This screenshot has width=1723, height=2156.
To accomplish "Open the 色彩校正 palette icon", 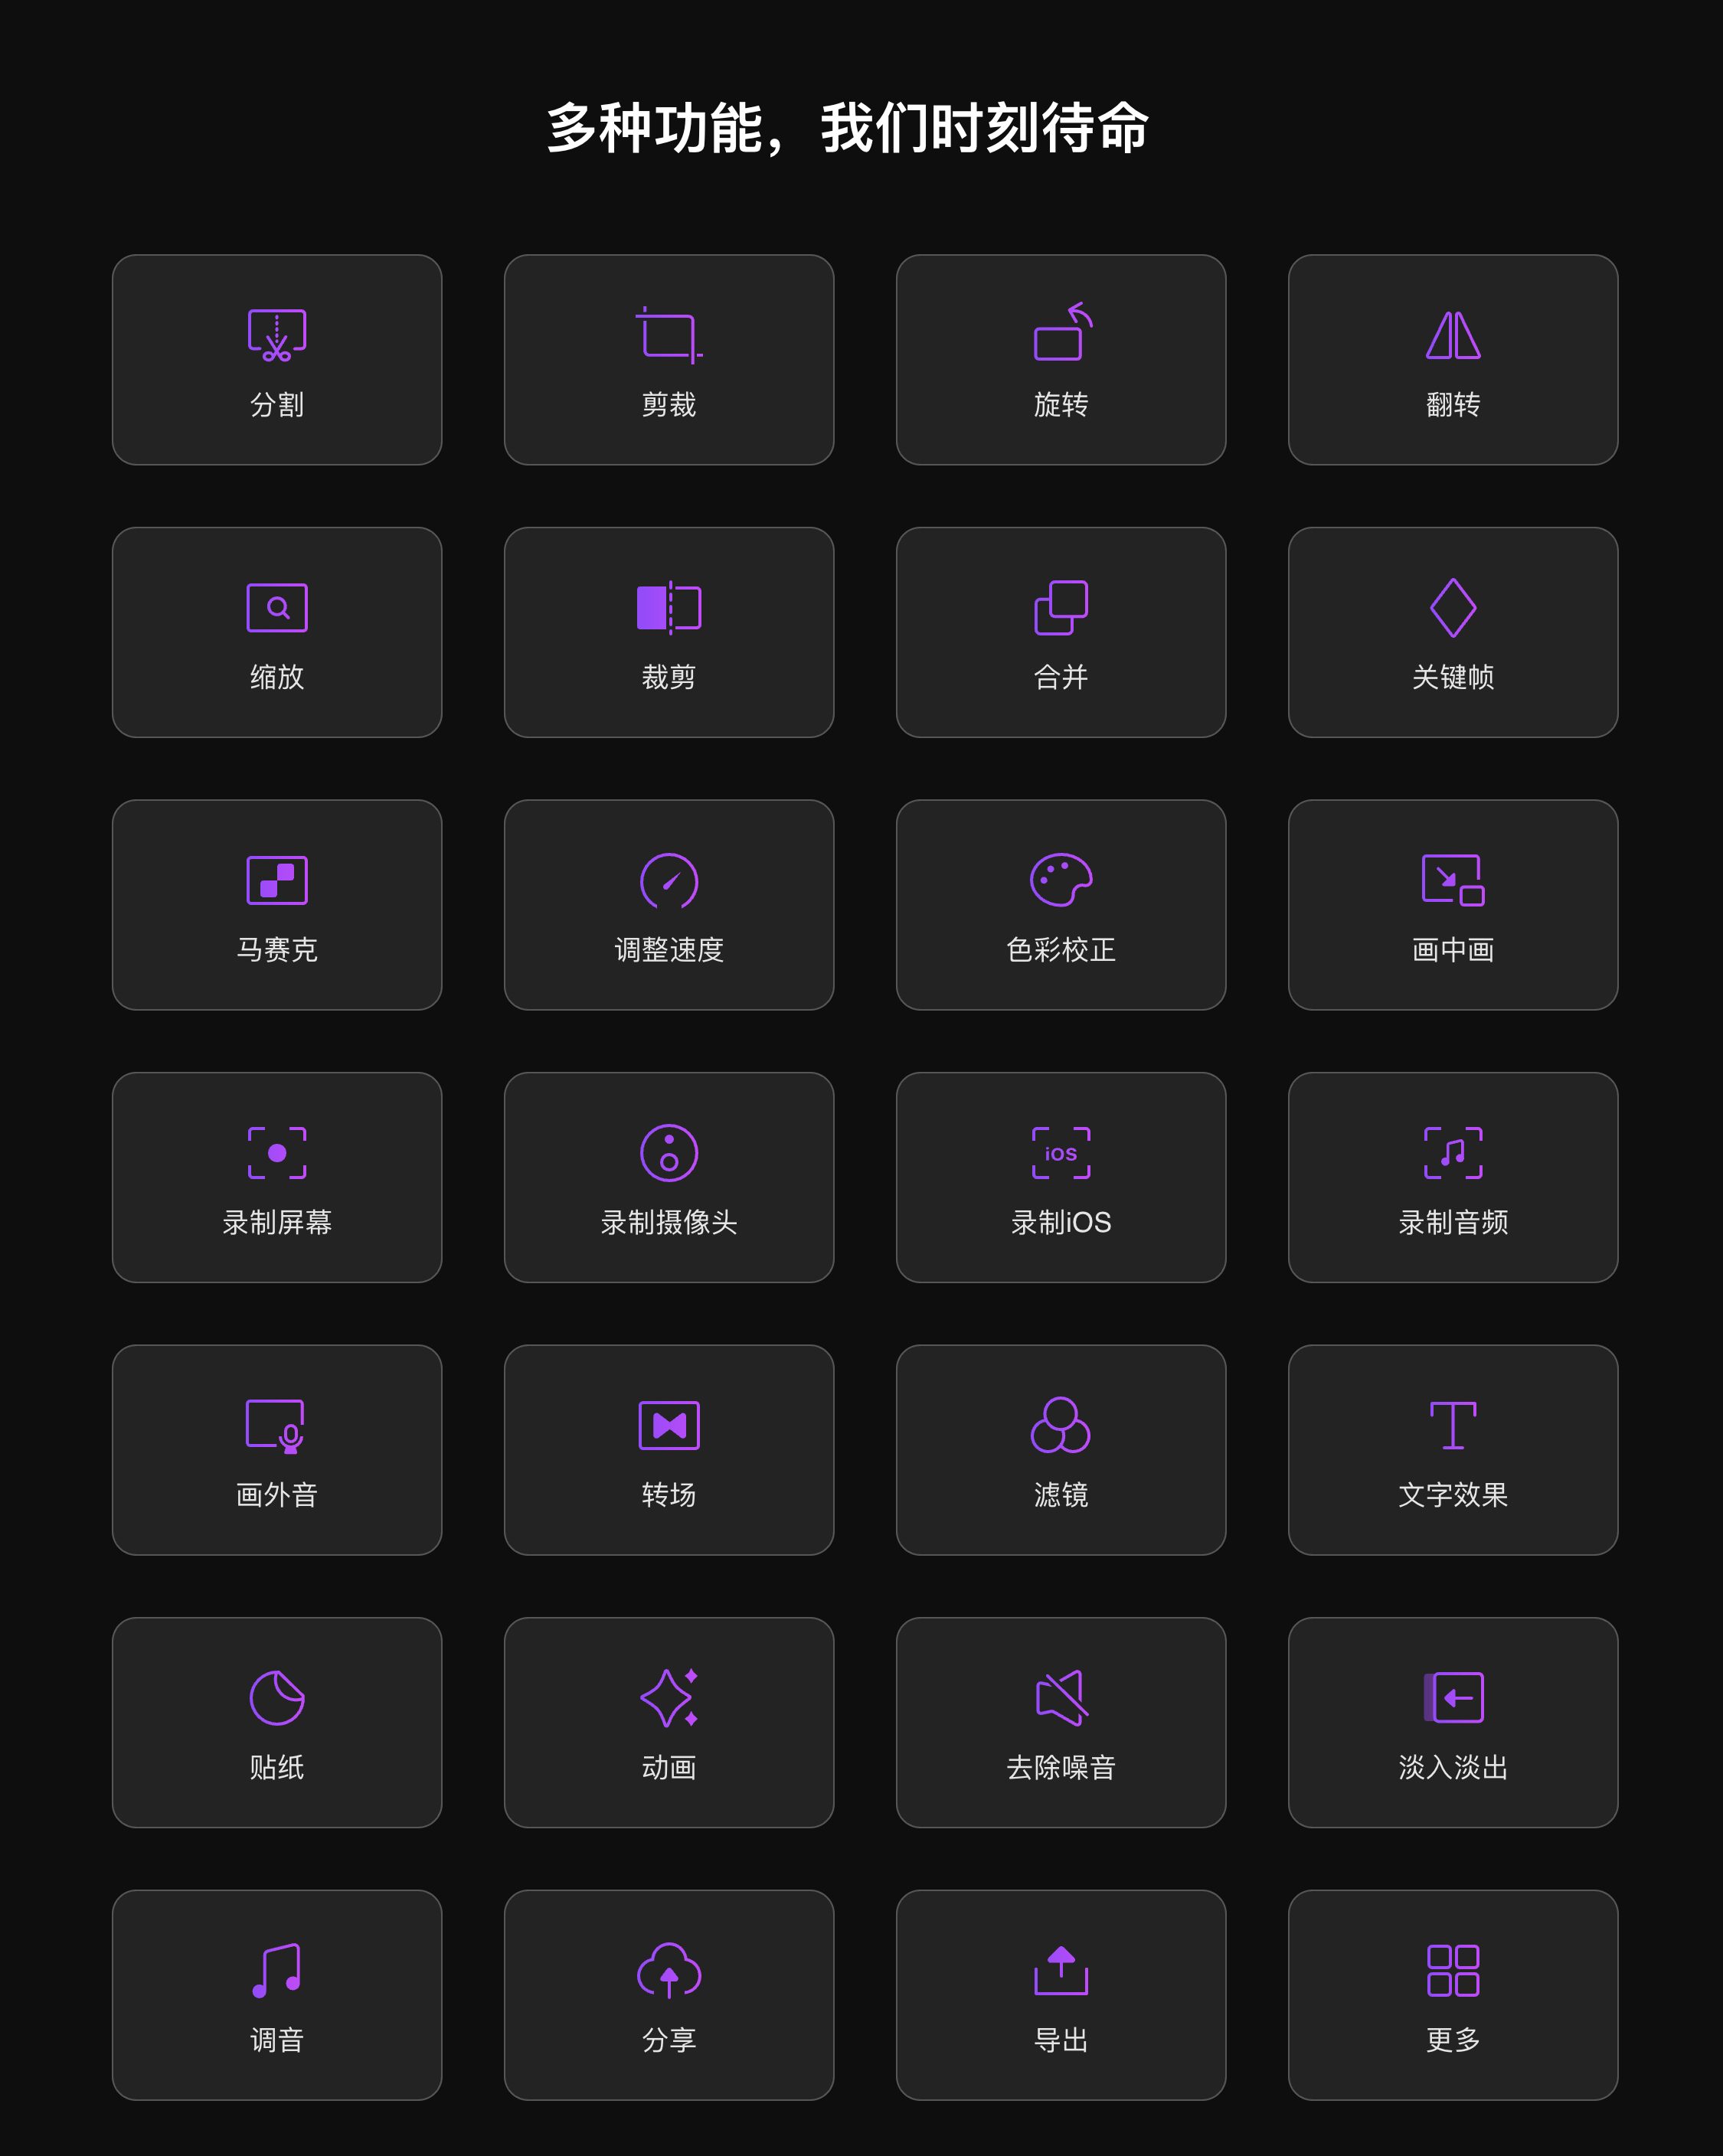I will (x=1061, y=880).
